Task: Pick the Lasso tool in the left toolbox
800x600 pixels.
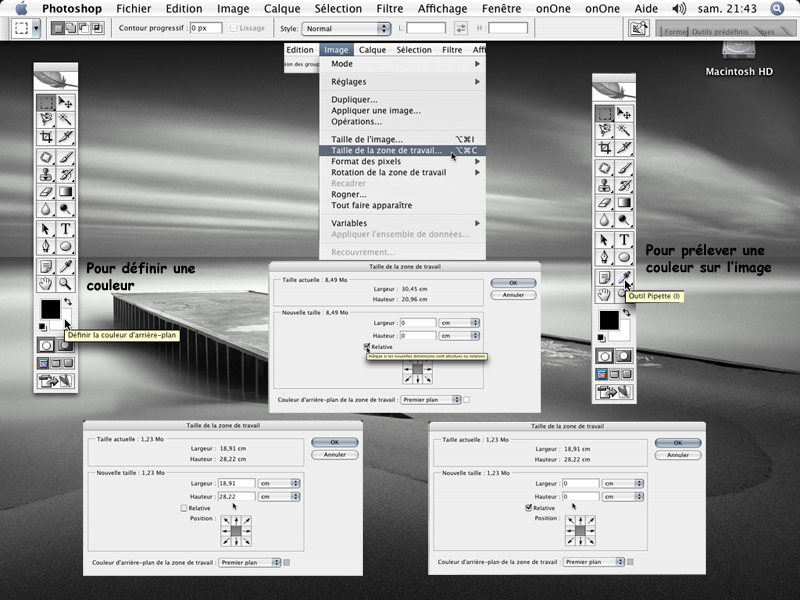Action: (x=46, y=119)
